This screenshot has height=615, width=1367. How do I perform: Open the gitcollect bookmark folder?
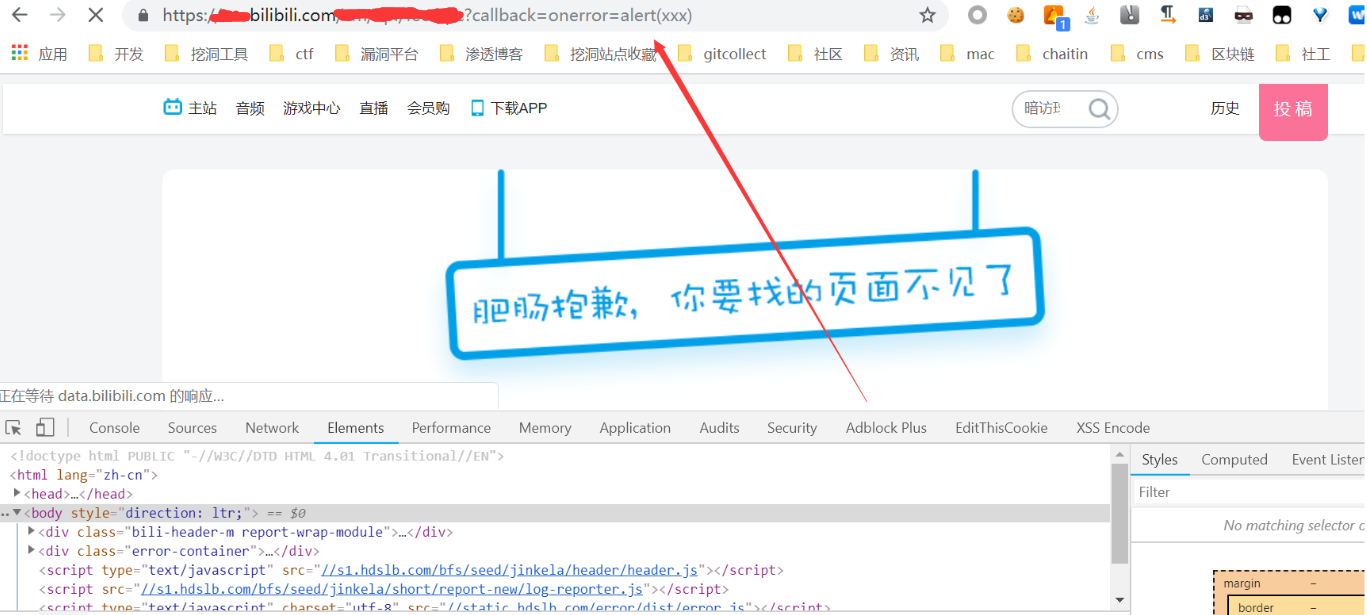[722, 54]
